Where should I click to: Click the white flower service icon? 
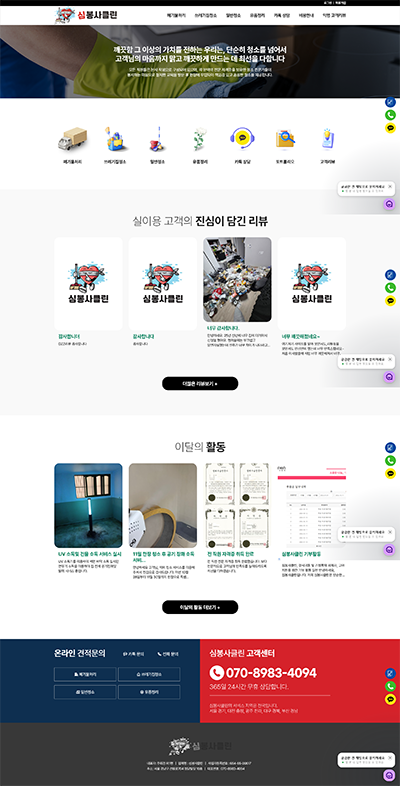200,139
